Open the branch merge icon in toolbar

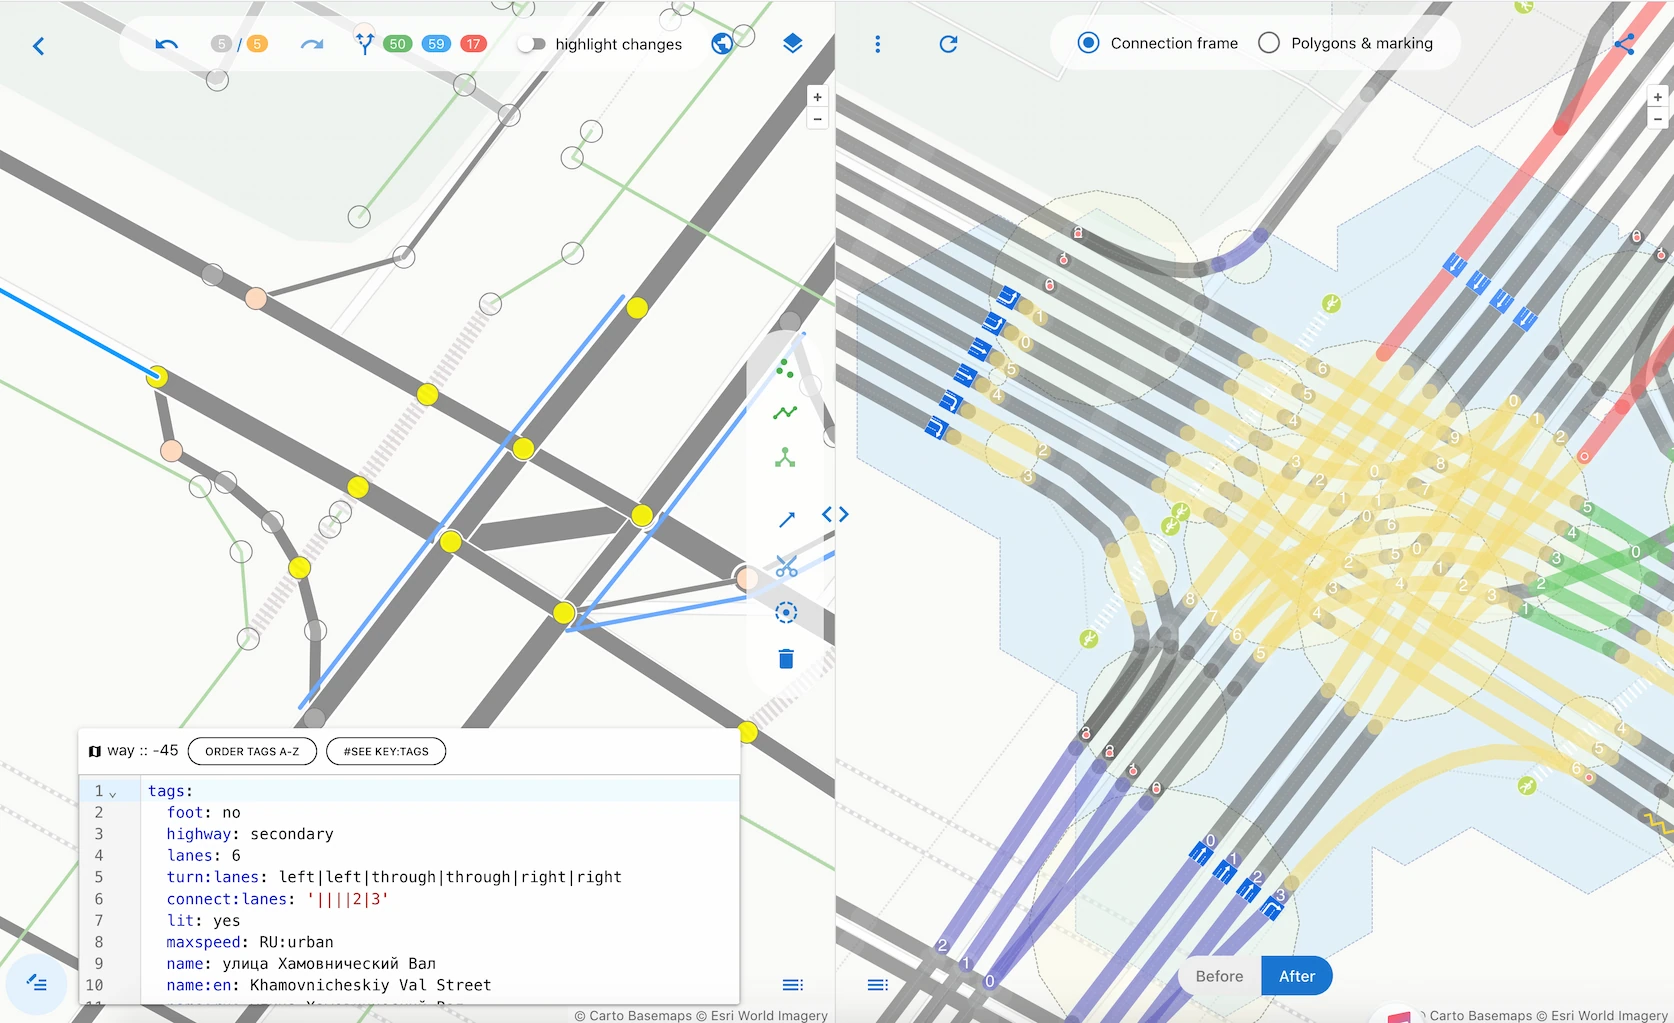pos(365,43)
